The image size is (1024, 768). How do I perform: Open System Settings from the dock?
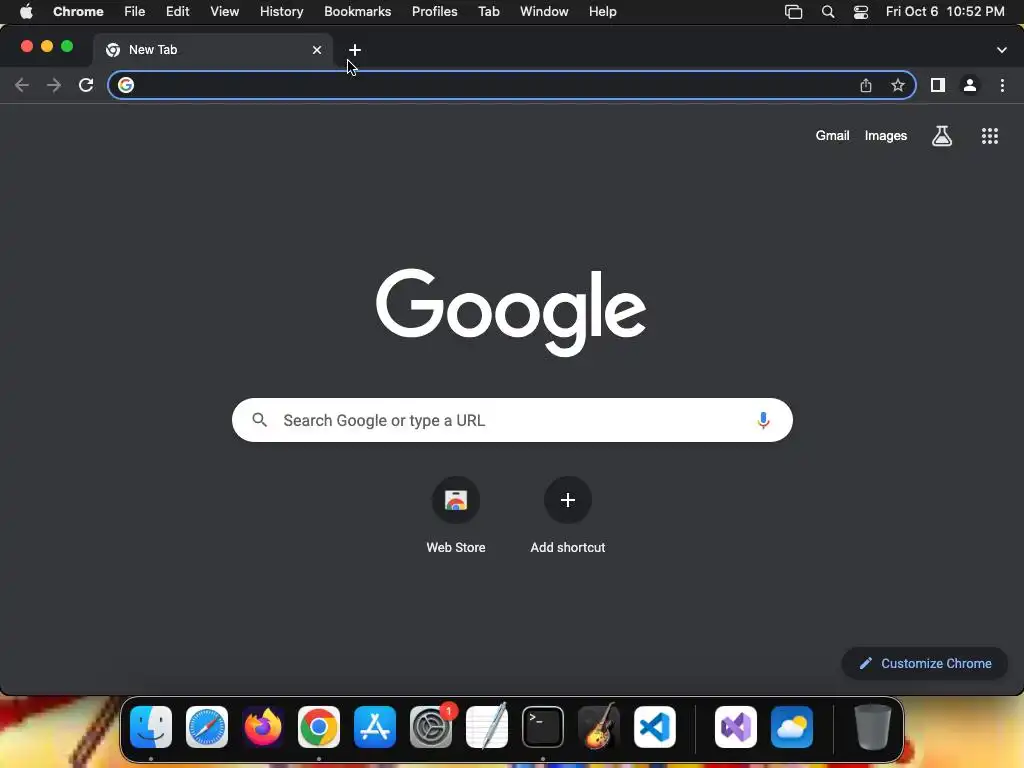pyautogui.click(x=431, y=727)
